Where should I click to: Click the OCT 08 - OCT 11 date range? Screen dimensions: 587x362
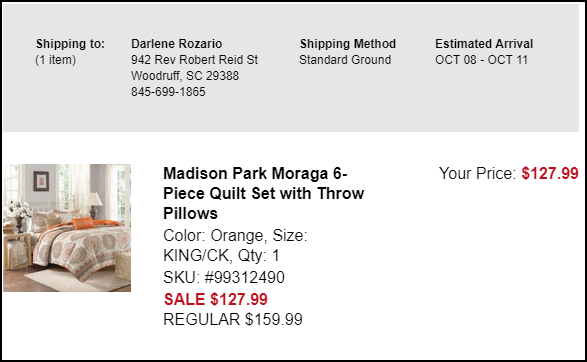click(x=481, y=60)
